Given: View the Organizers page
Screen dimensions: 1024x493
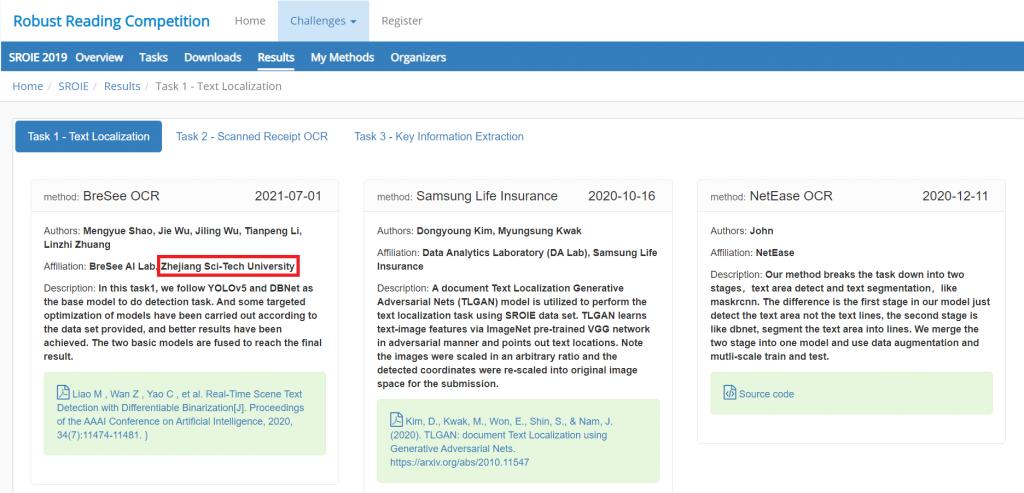Looking at the screenshot, I should click(418, 57).
